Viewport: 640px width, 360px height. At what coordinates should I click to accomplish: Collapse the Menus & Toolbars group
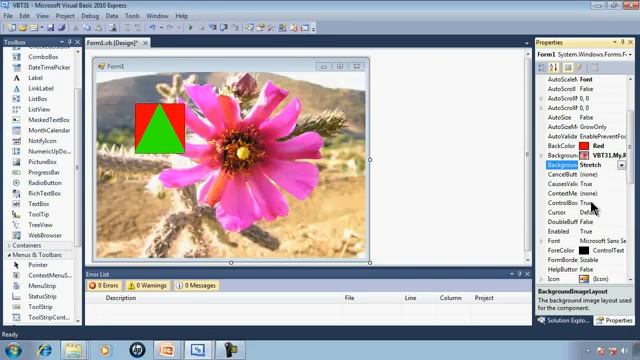click(9, 255)
